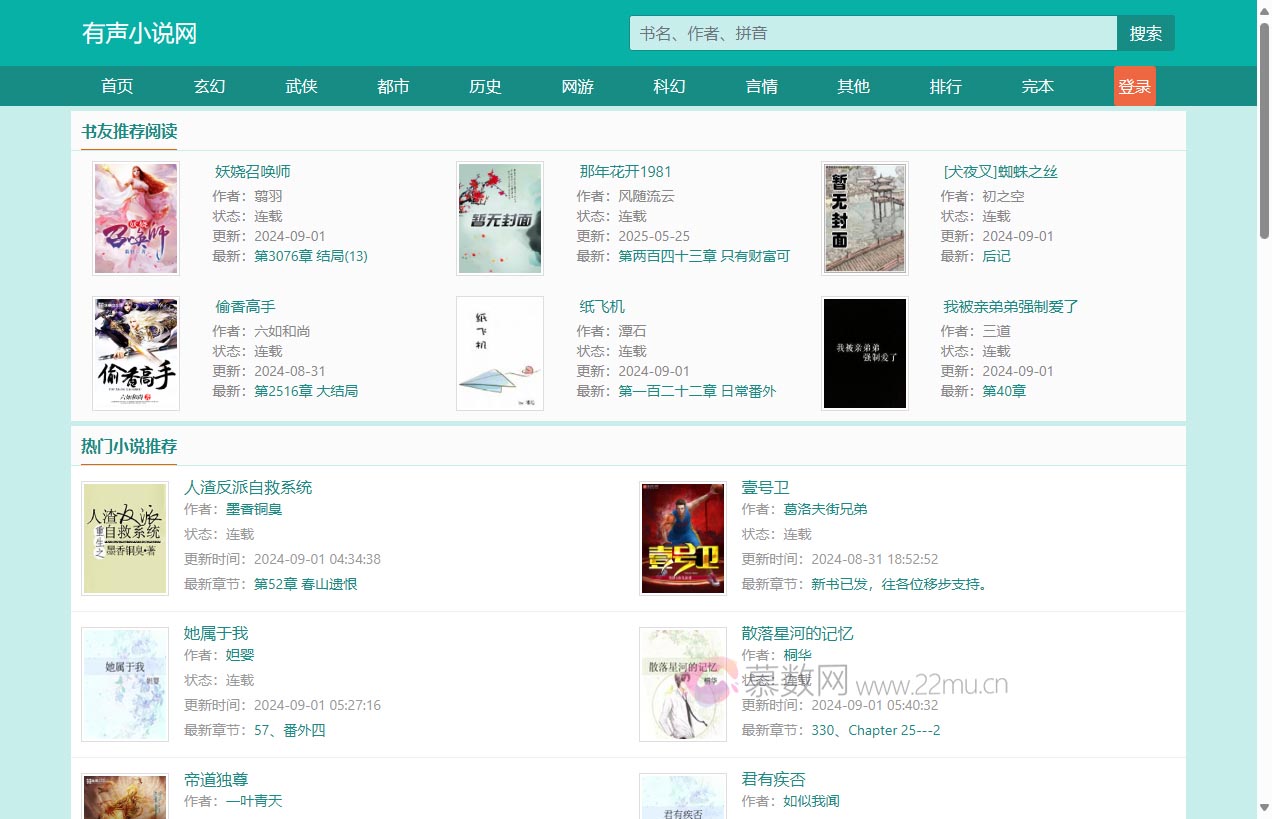Focus the 书名、作者、拼音 search field
Viewport: 1272px width, 819px height.
pos(872,33)
